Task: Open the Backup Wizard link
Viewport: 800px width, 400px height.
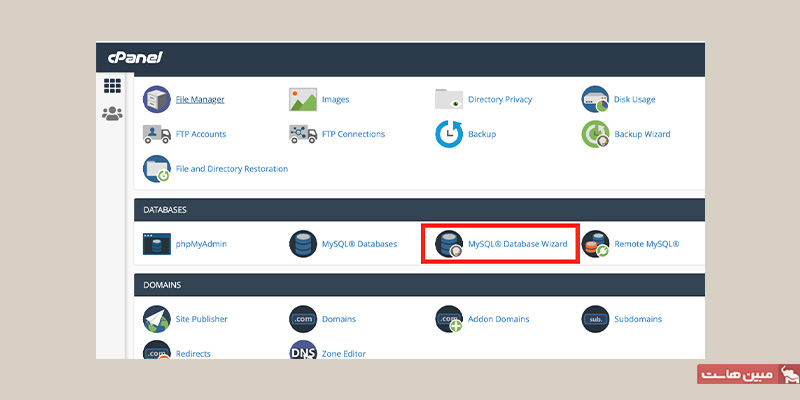Action: tap(642, 134)
